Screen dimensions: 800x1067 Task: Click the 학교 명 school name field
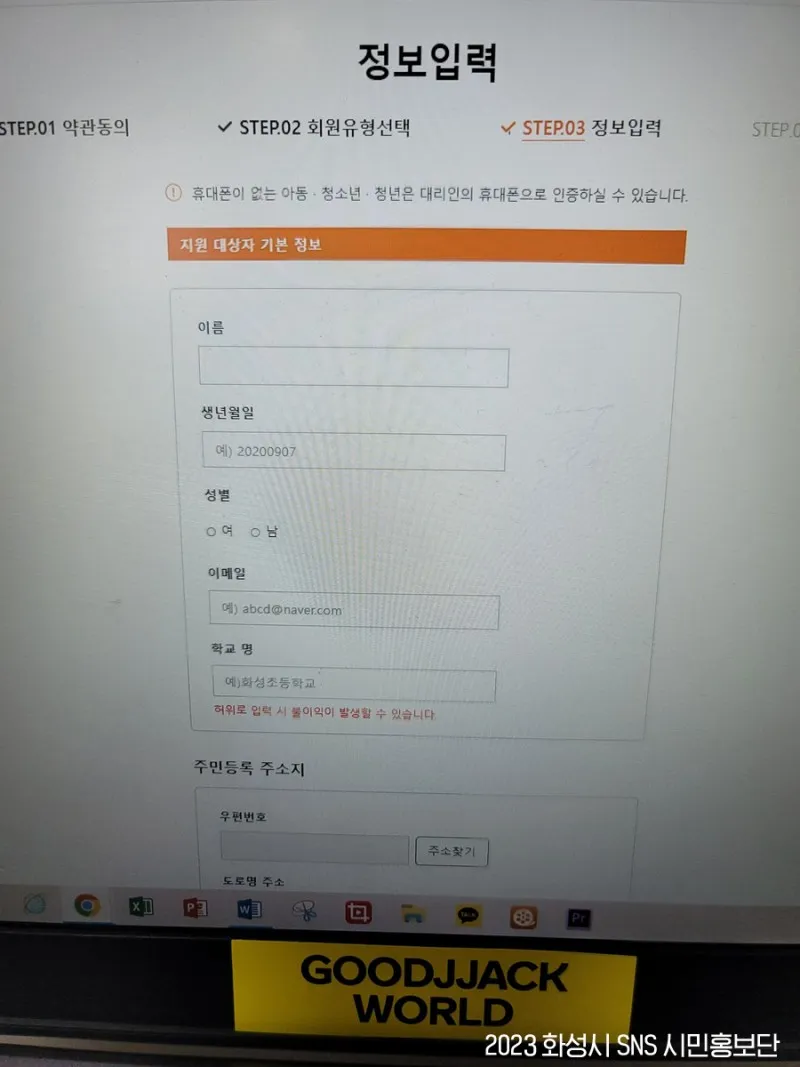pos(354,684)
